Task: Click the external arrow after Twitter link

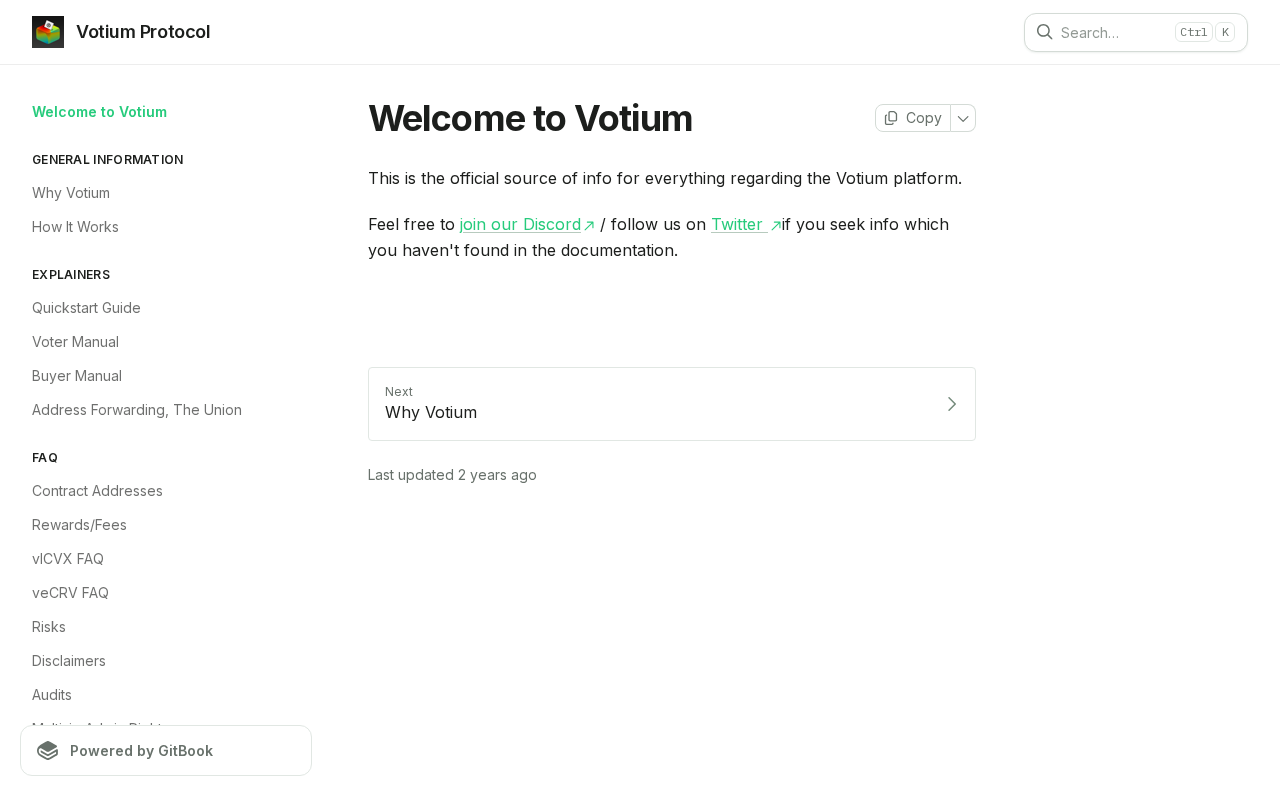Action: point(775,226)
